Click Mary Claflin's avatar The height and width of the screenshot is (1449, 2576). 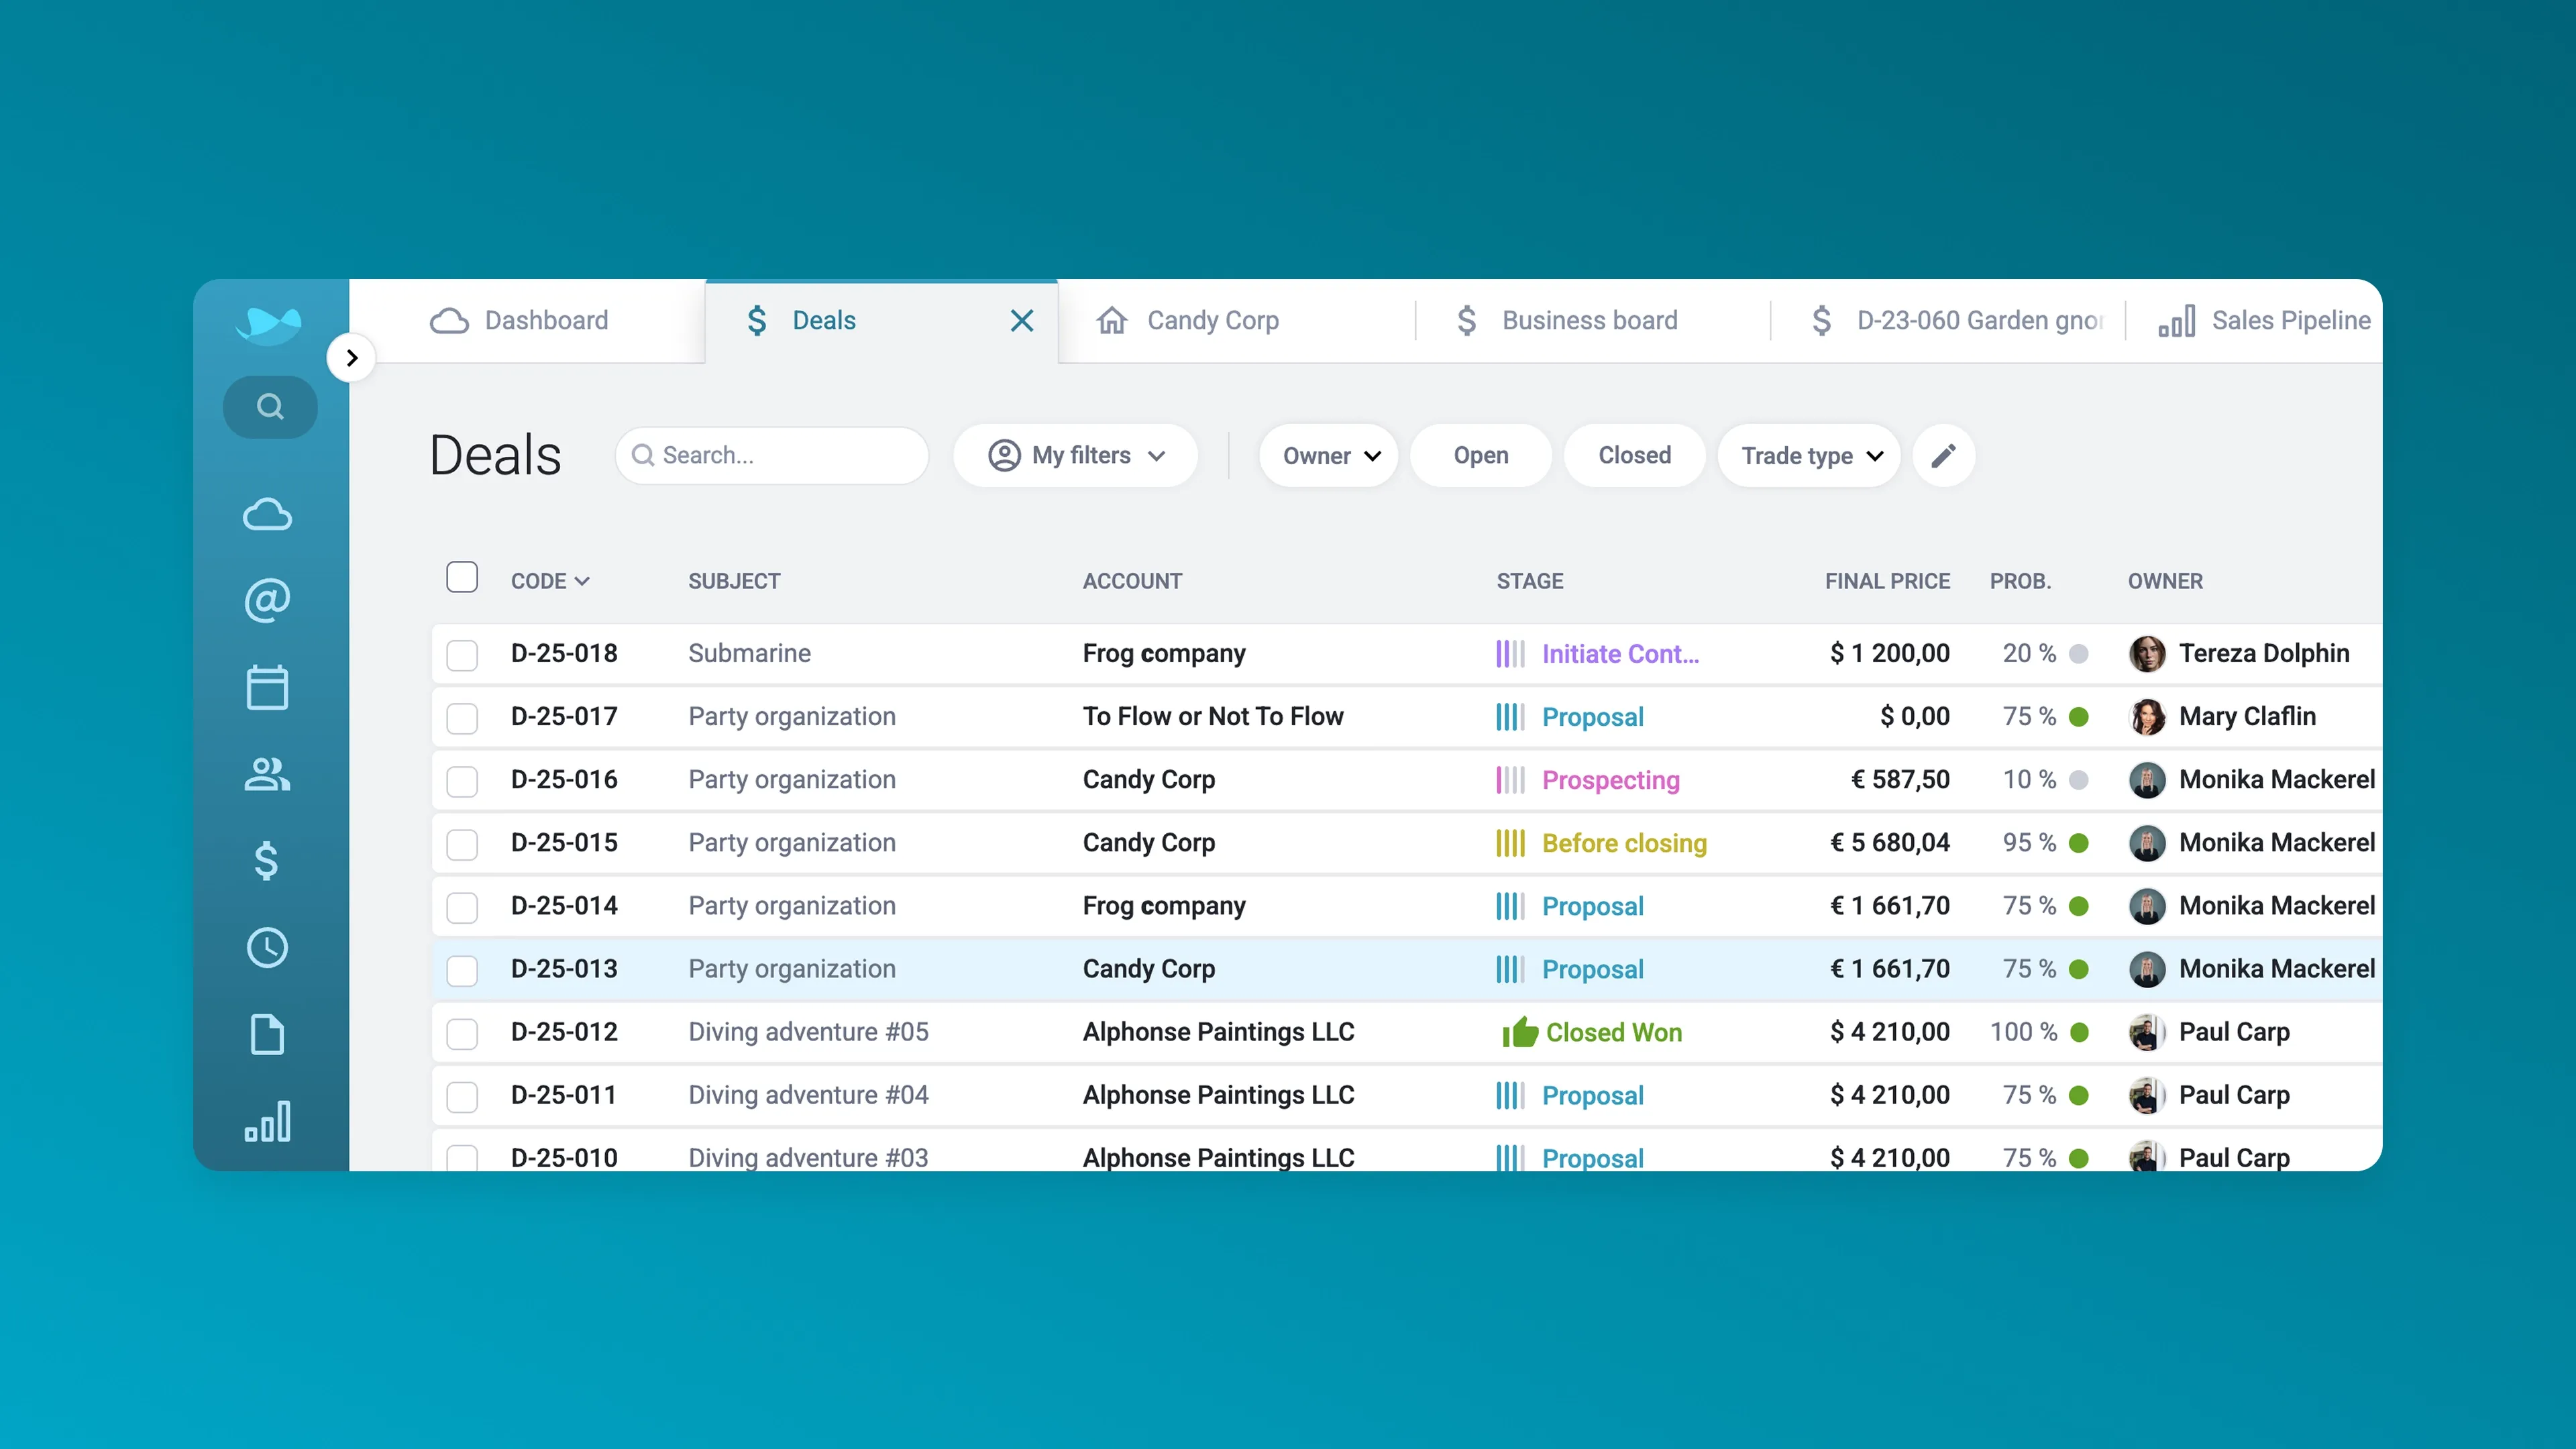(2147, 717)
